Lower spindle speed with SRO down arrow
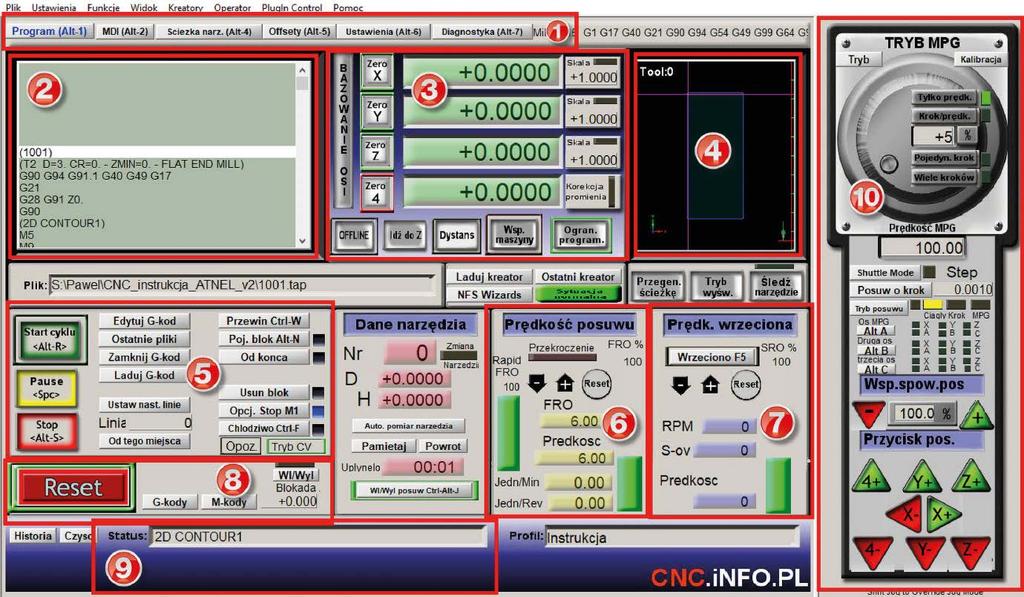The image size is (1024, 597). (x=680, y=385)
